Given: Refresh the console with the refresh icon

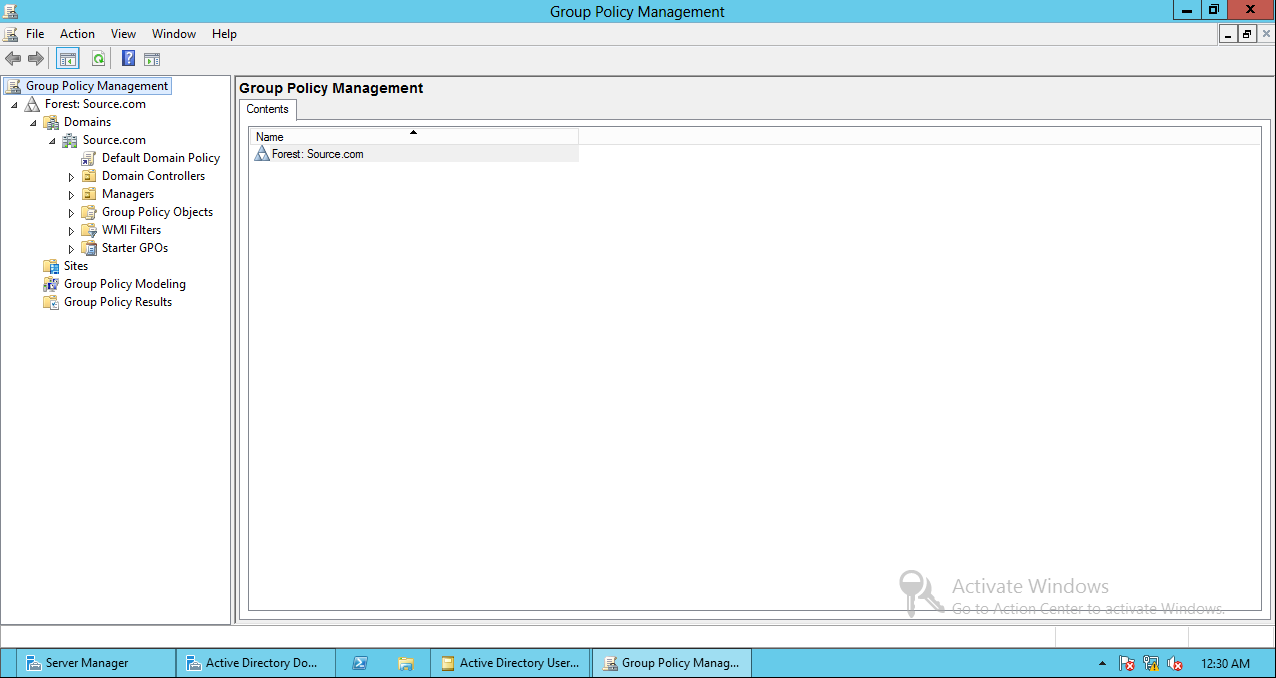Looking at the screenshot, I should [x=98, y=58].
